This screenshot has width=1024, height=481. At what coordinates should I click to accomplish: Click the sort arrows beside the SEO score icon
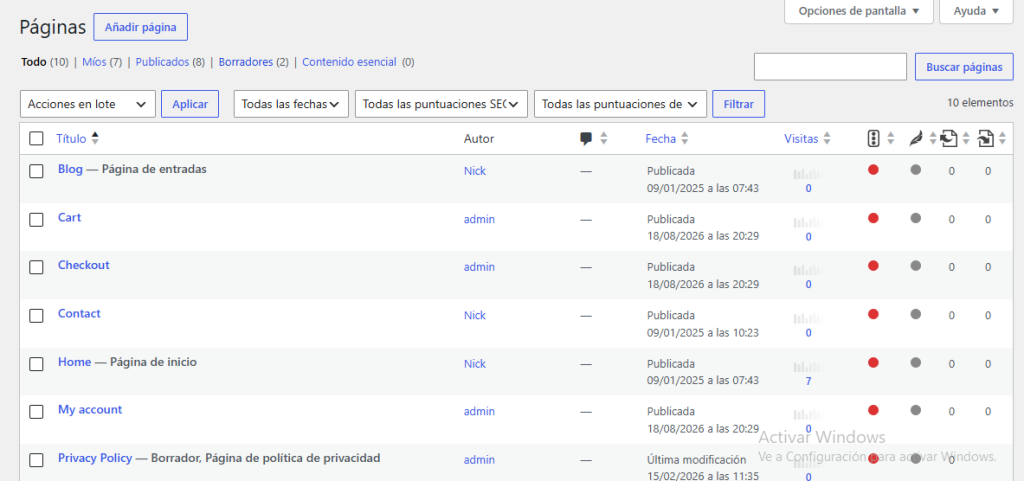point(889,138)
